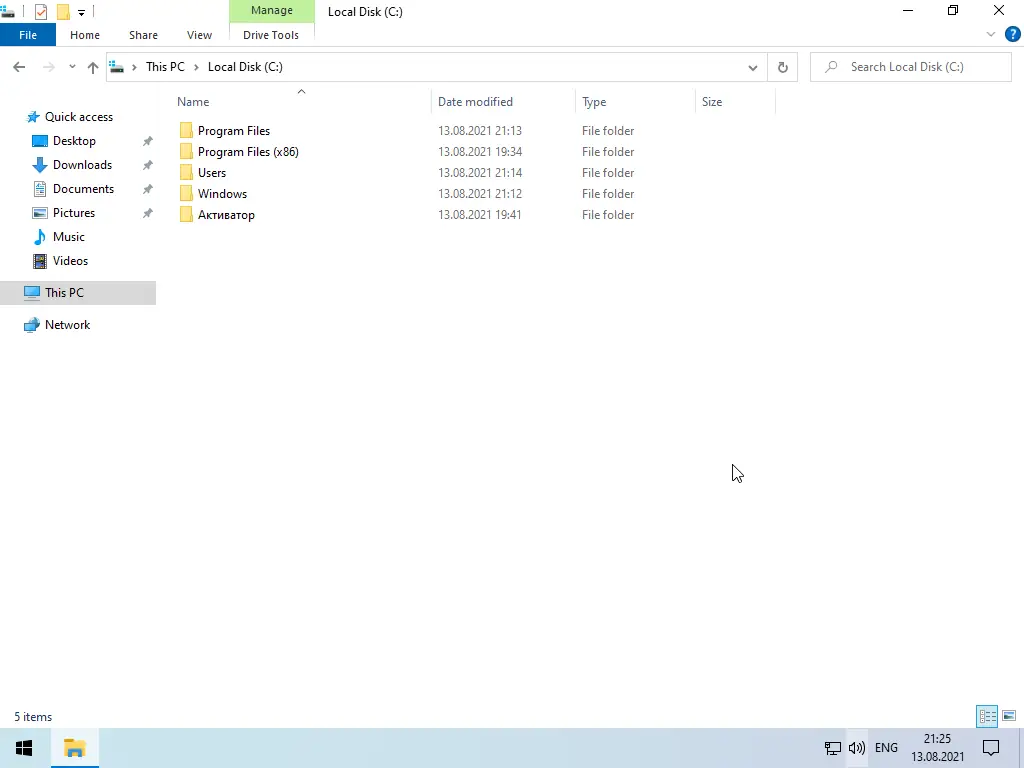Expand the chevron after This PC breadcrumb
The height and width of the screenshot is (768, 1024).
(x=196, y=67)
